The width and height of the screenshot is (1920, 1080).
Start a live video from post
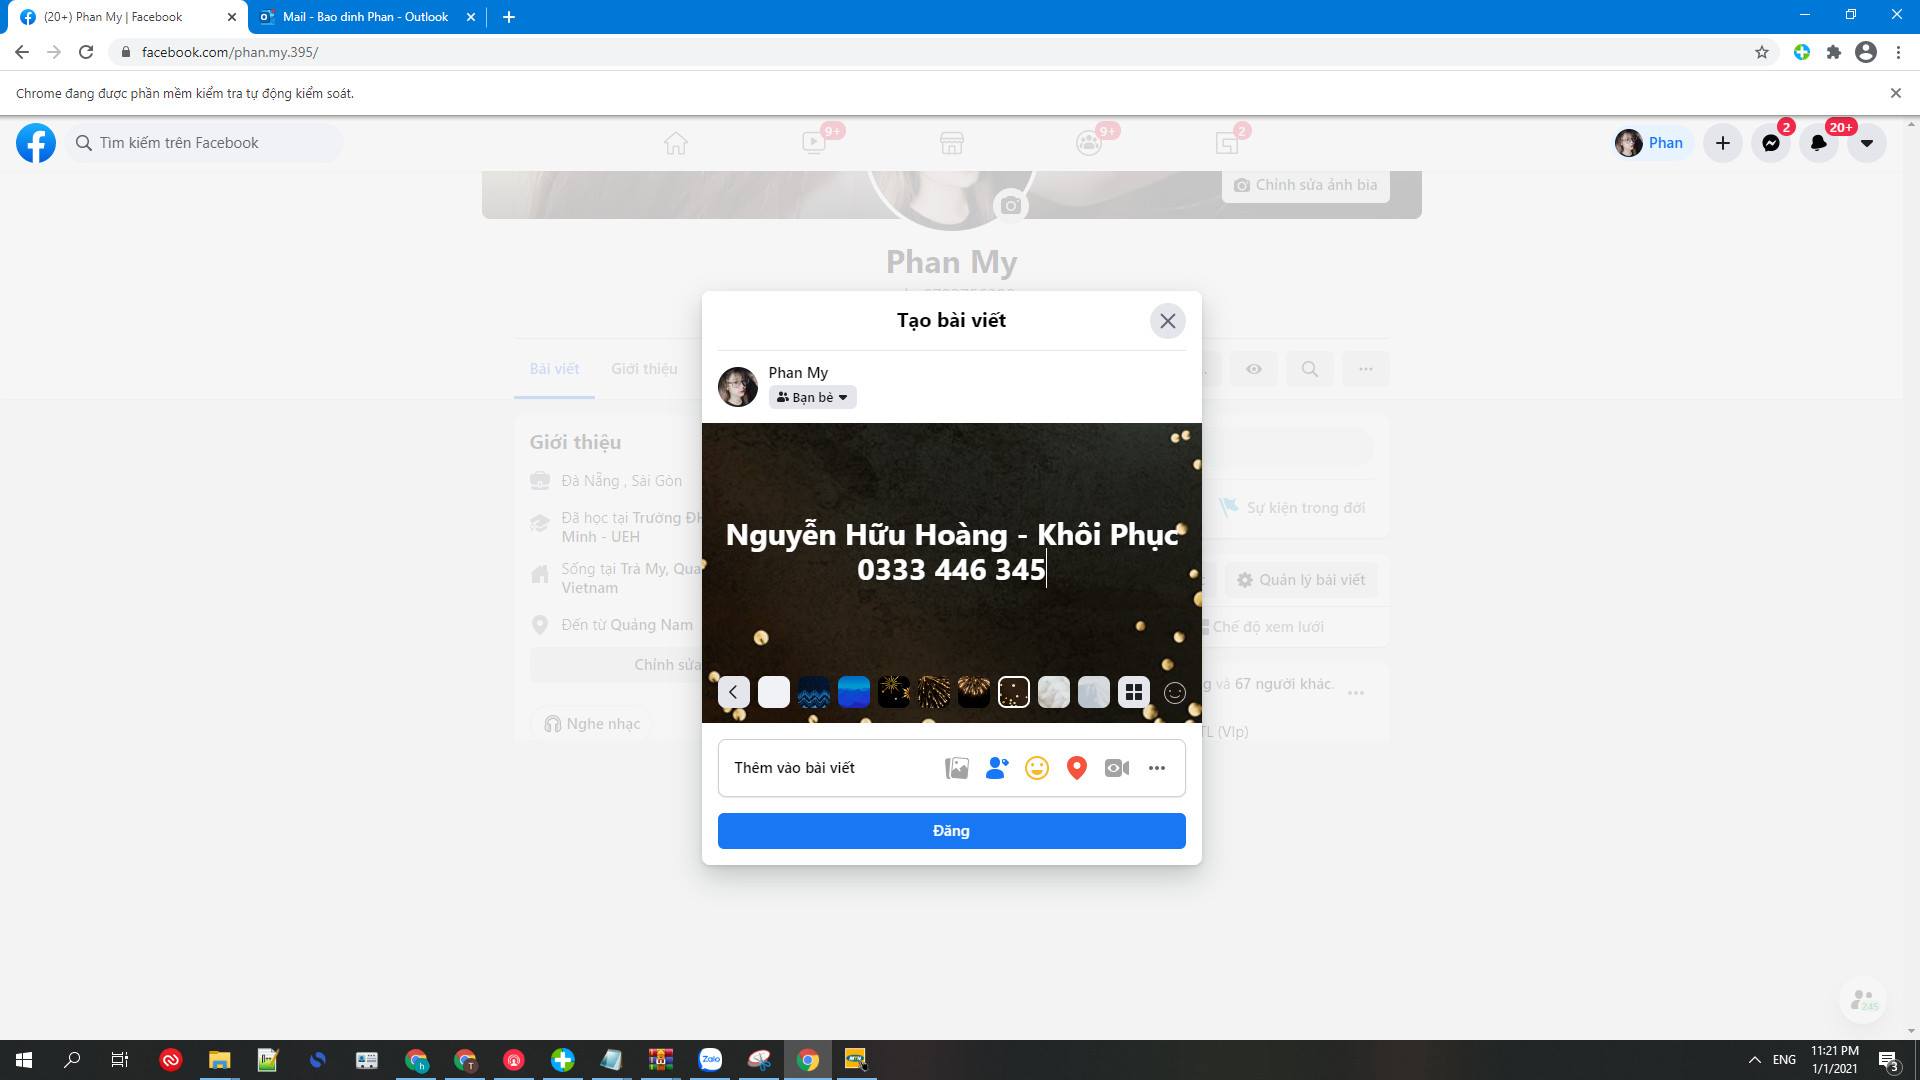1117,768
